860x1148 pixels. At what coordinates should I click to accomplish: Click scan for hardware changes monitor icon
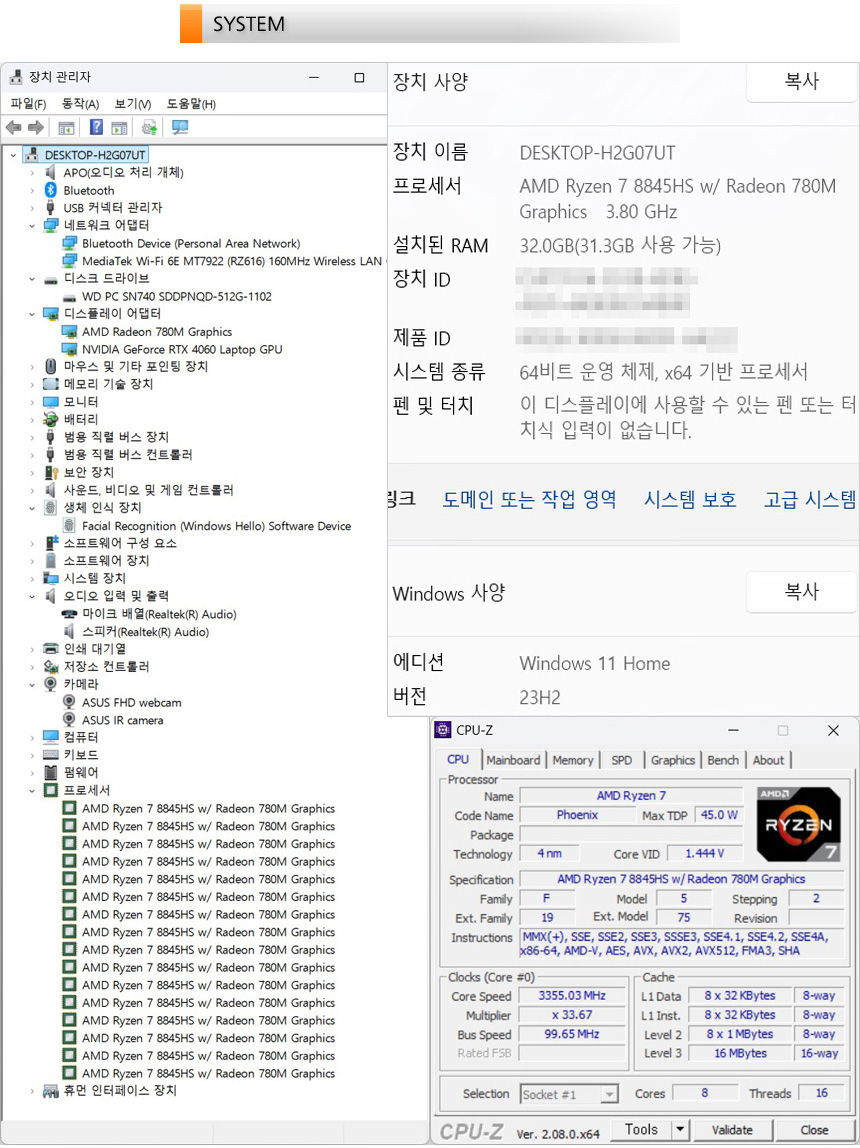[180, 127]
